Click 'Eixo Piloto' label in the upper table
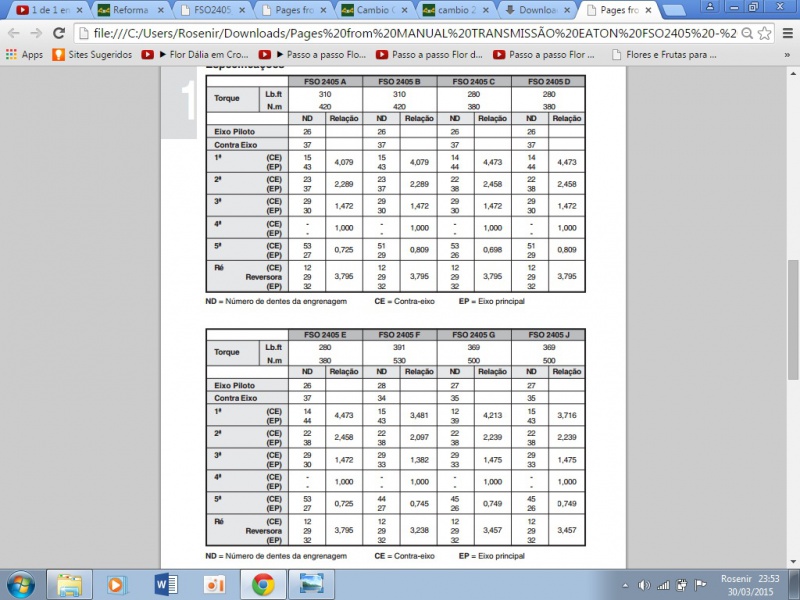 coord(234,132)
